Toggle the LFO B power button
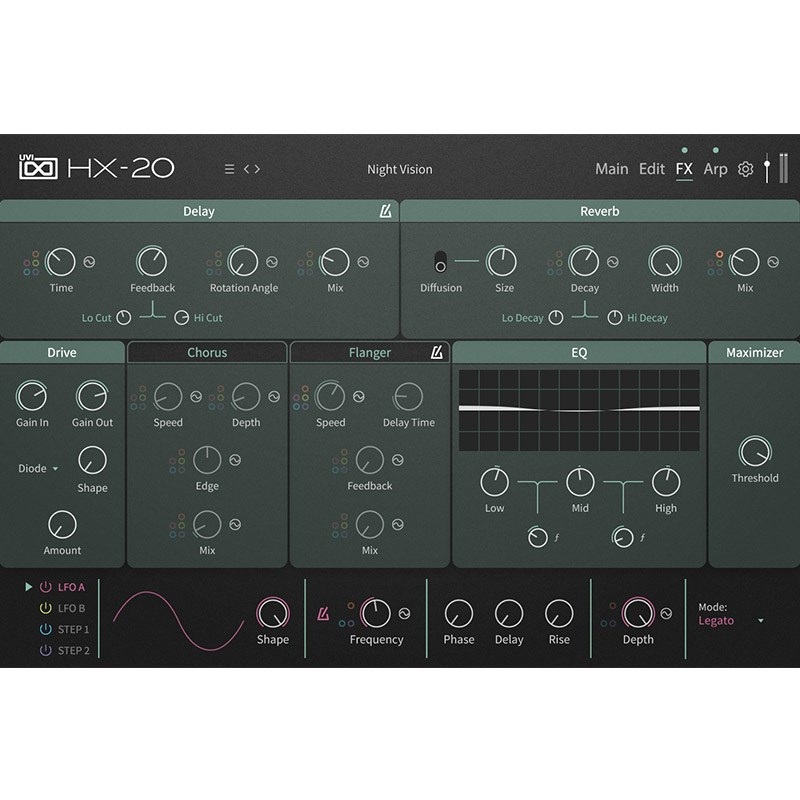 45,608
